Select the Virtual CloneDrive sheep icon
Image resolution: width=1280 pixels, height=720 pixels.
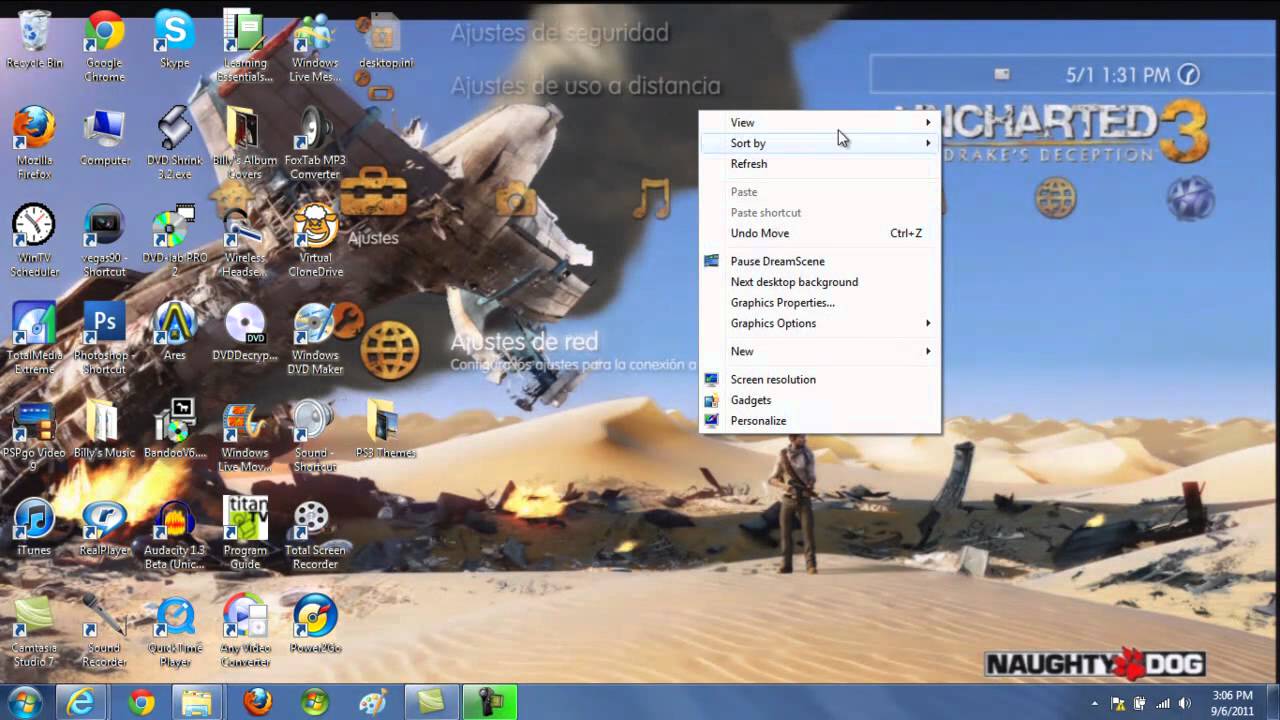pos(315,240)
